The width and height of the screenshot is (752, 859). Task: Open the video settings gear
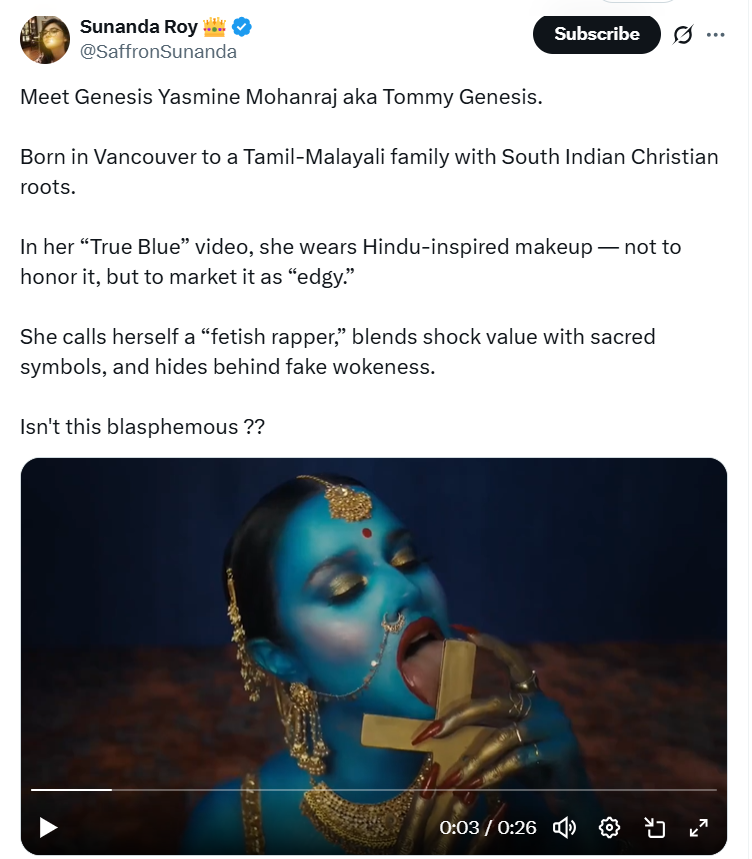click(x=609, y=827)
